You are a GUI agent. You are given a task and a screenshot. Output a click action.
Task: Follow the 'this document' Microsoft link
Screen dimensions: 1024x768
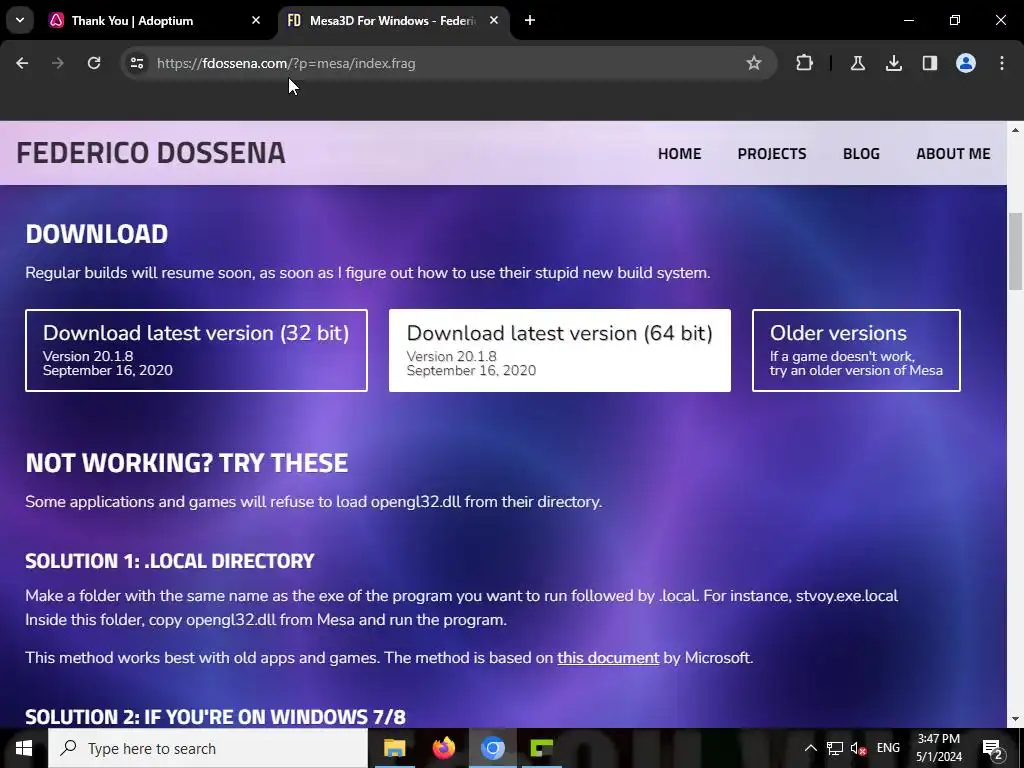(x=608, y=658)
